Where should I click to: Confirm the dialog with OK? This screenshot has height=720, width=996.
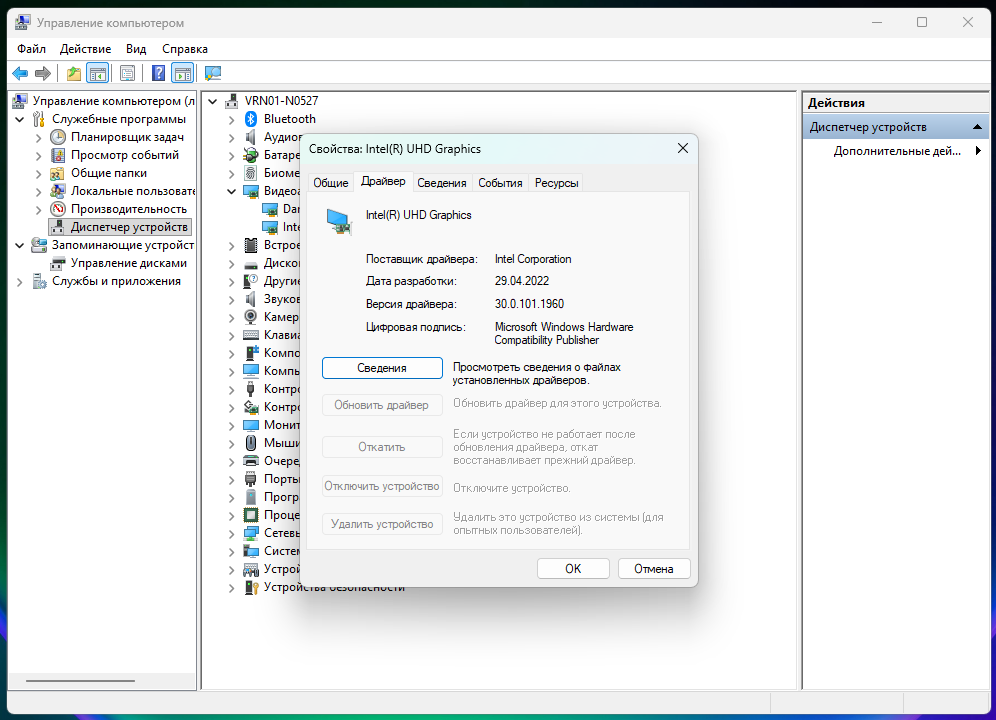(x=573, y=569)
